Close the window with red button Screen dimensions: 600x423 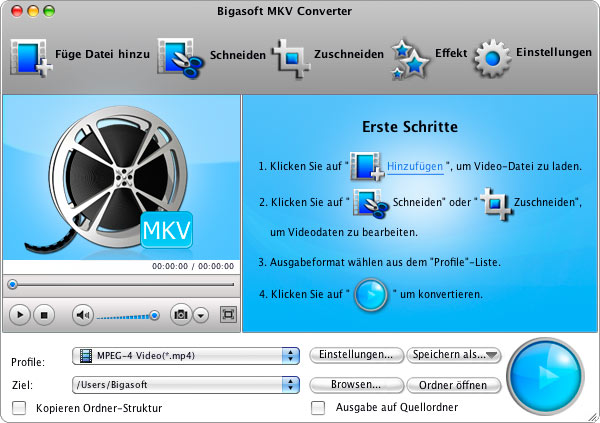17,11
